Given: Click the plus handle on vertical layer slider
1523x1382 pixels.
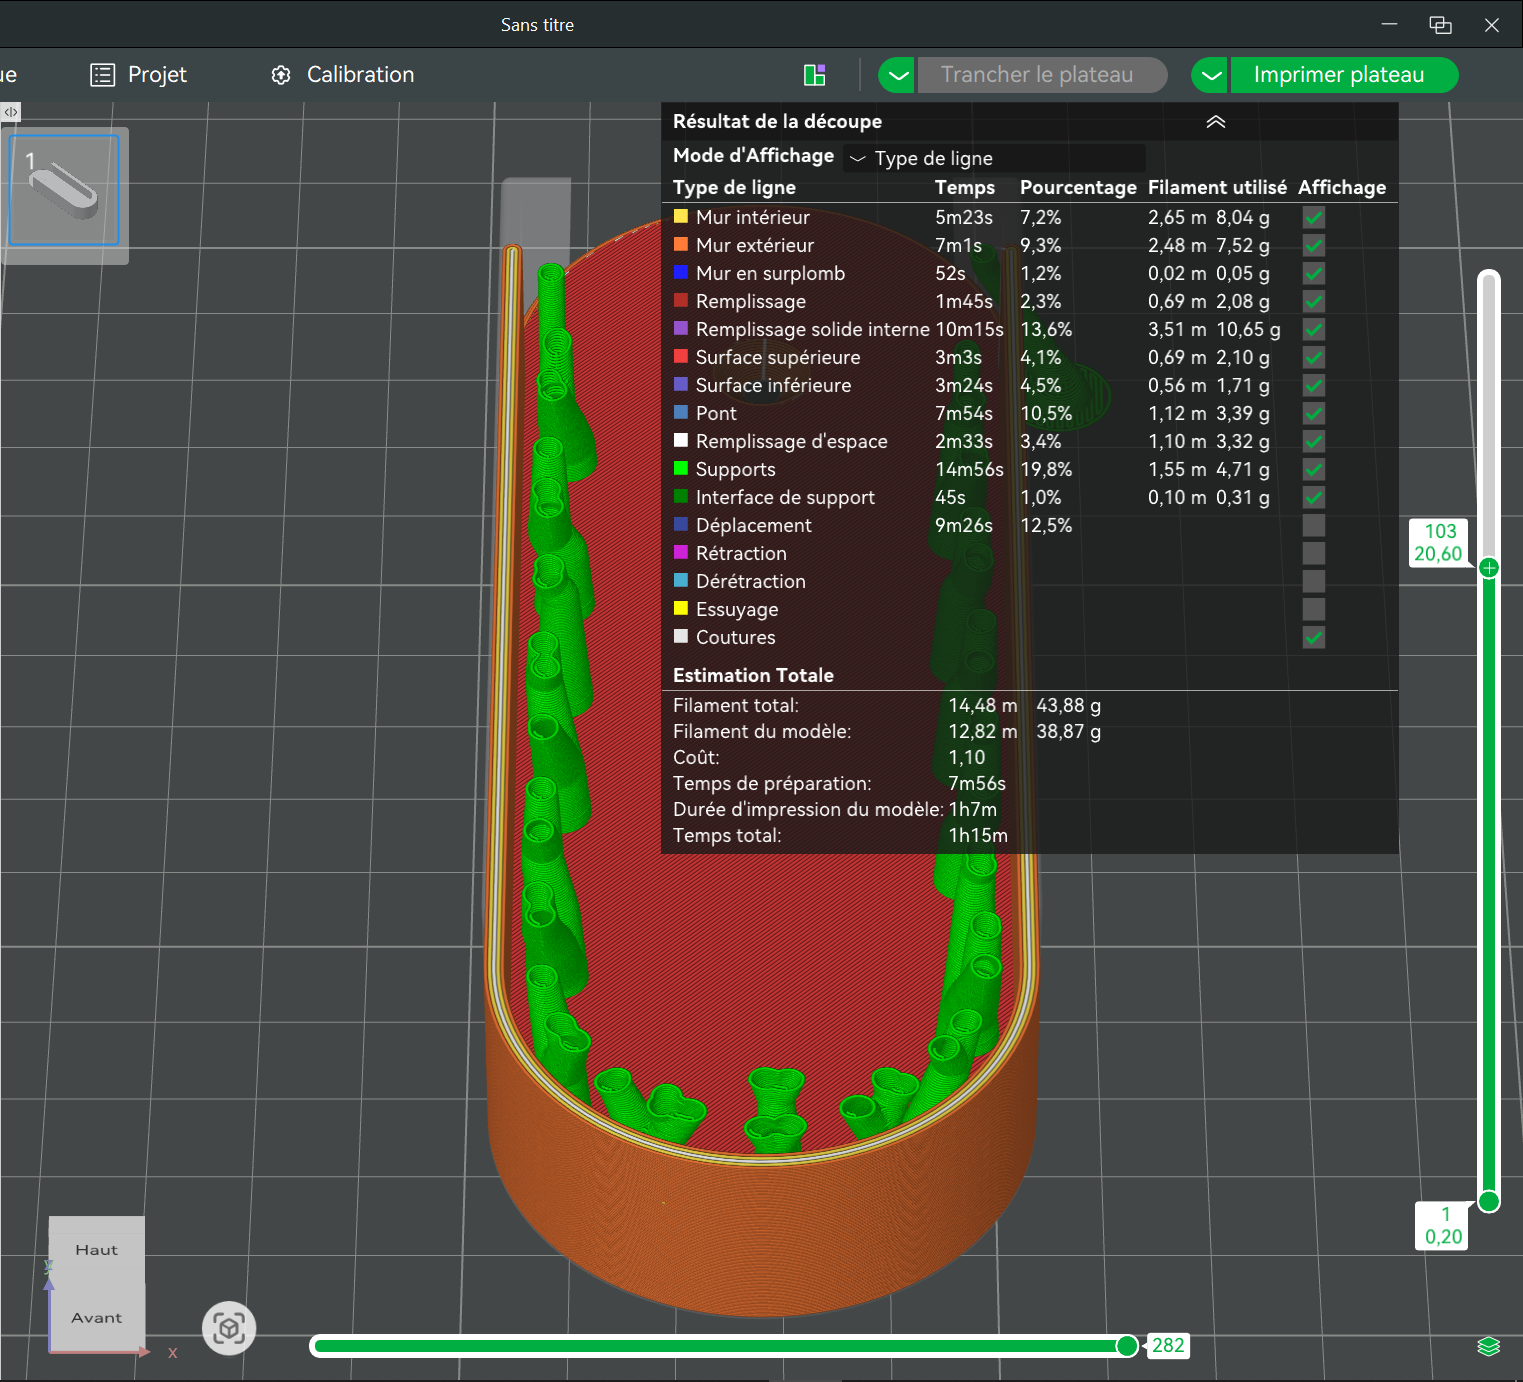Looking at the screenshot, I should click(x=1489, y=568).
